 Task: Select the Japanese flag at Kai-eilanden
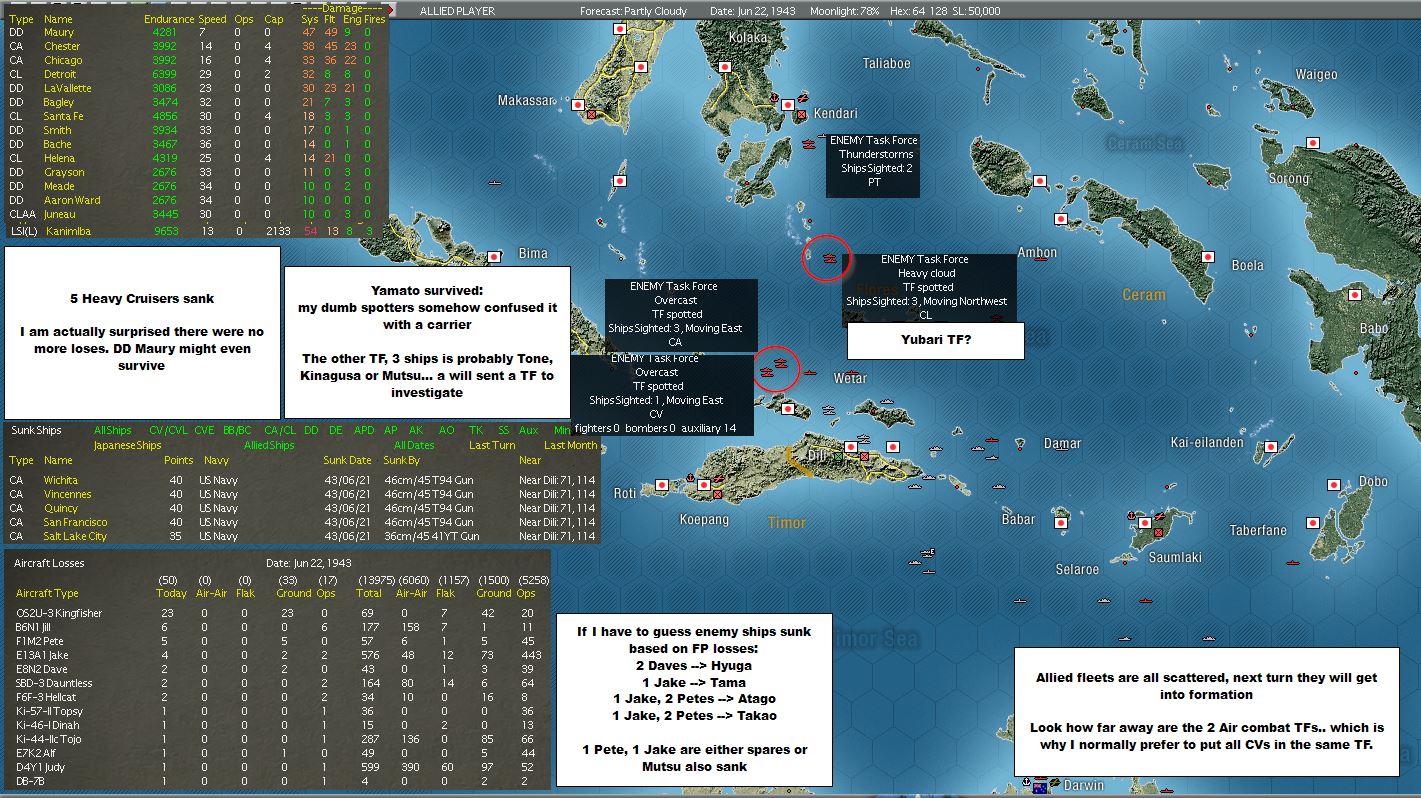click(x=1271, y=447)
